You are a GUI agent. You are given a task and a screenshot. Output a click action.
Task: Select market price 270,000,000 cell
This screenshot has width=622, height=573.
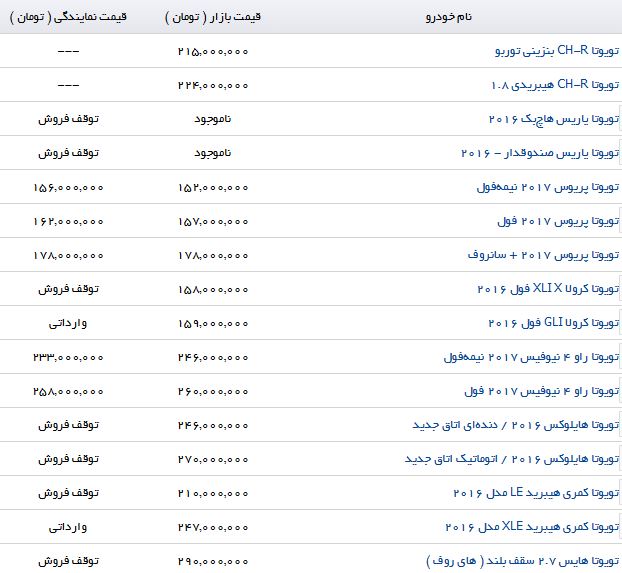point(213,460)
